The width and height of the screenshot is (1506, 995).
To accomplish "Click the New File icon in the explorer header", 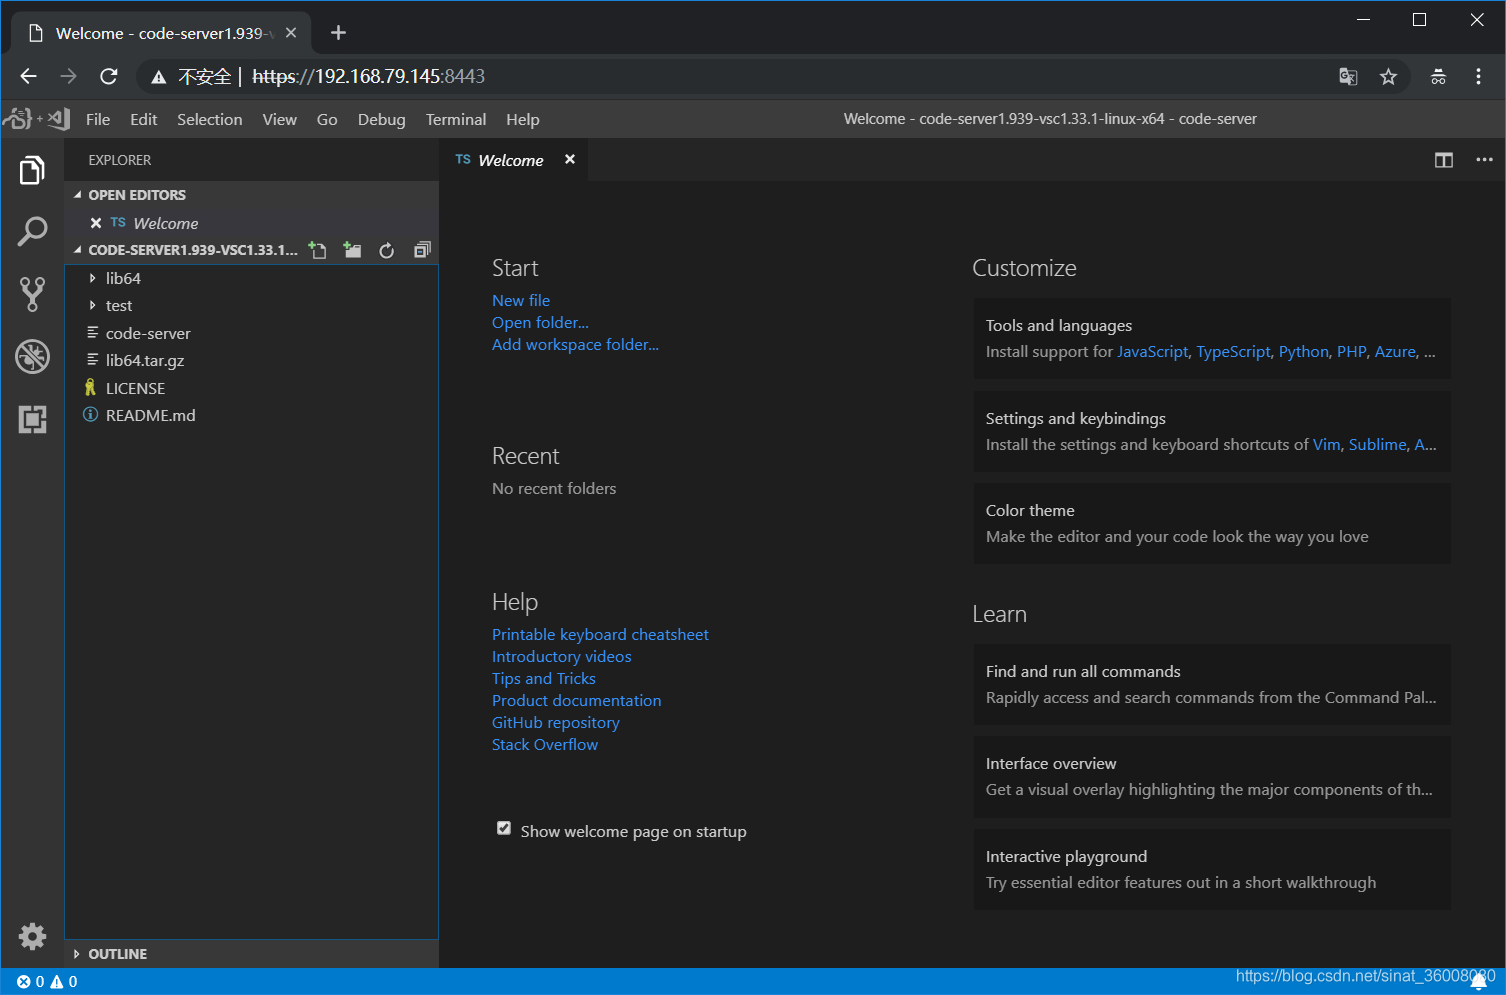I will click(x=318, y=250).
